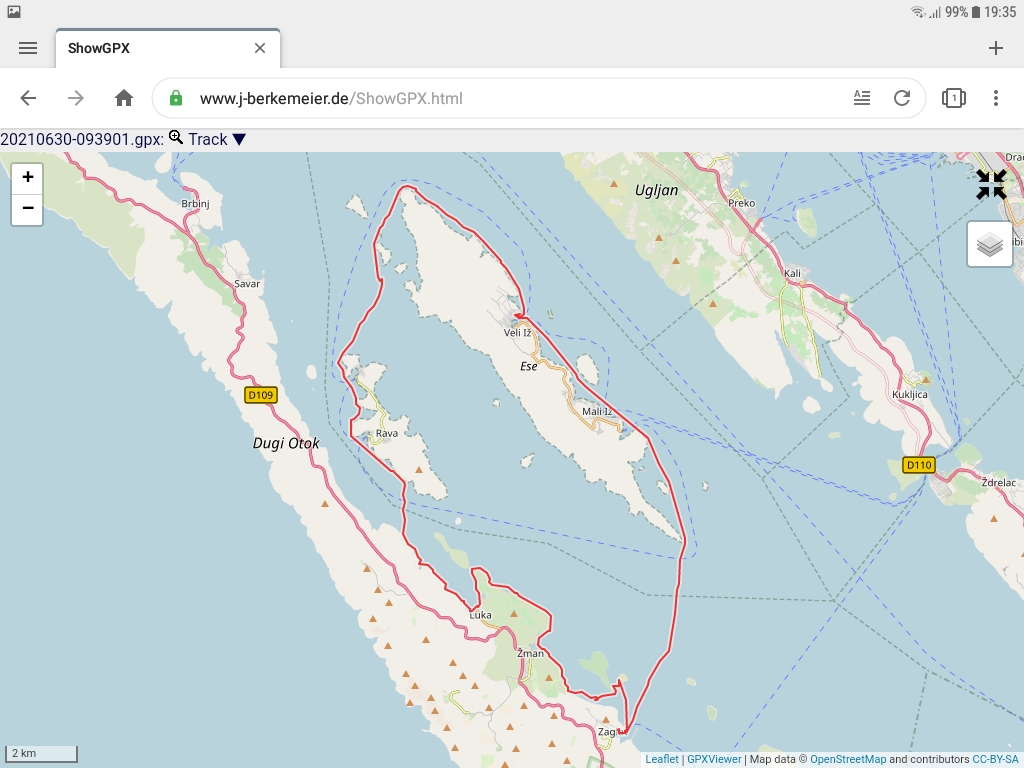Follow the Leaflet attribution link
Screen dimensions: 1024x768
coord(661,757)
